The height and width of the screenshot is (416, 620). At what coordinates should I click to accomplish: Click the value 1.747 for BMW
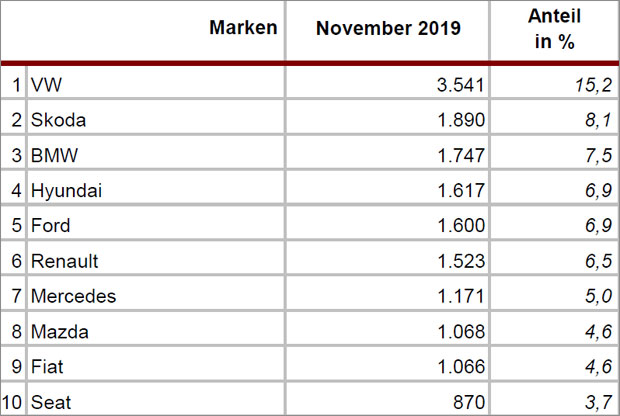click(x=461, y=155)
